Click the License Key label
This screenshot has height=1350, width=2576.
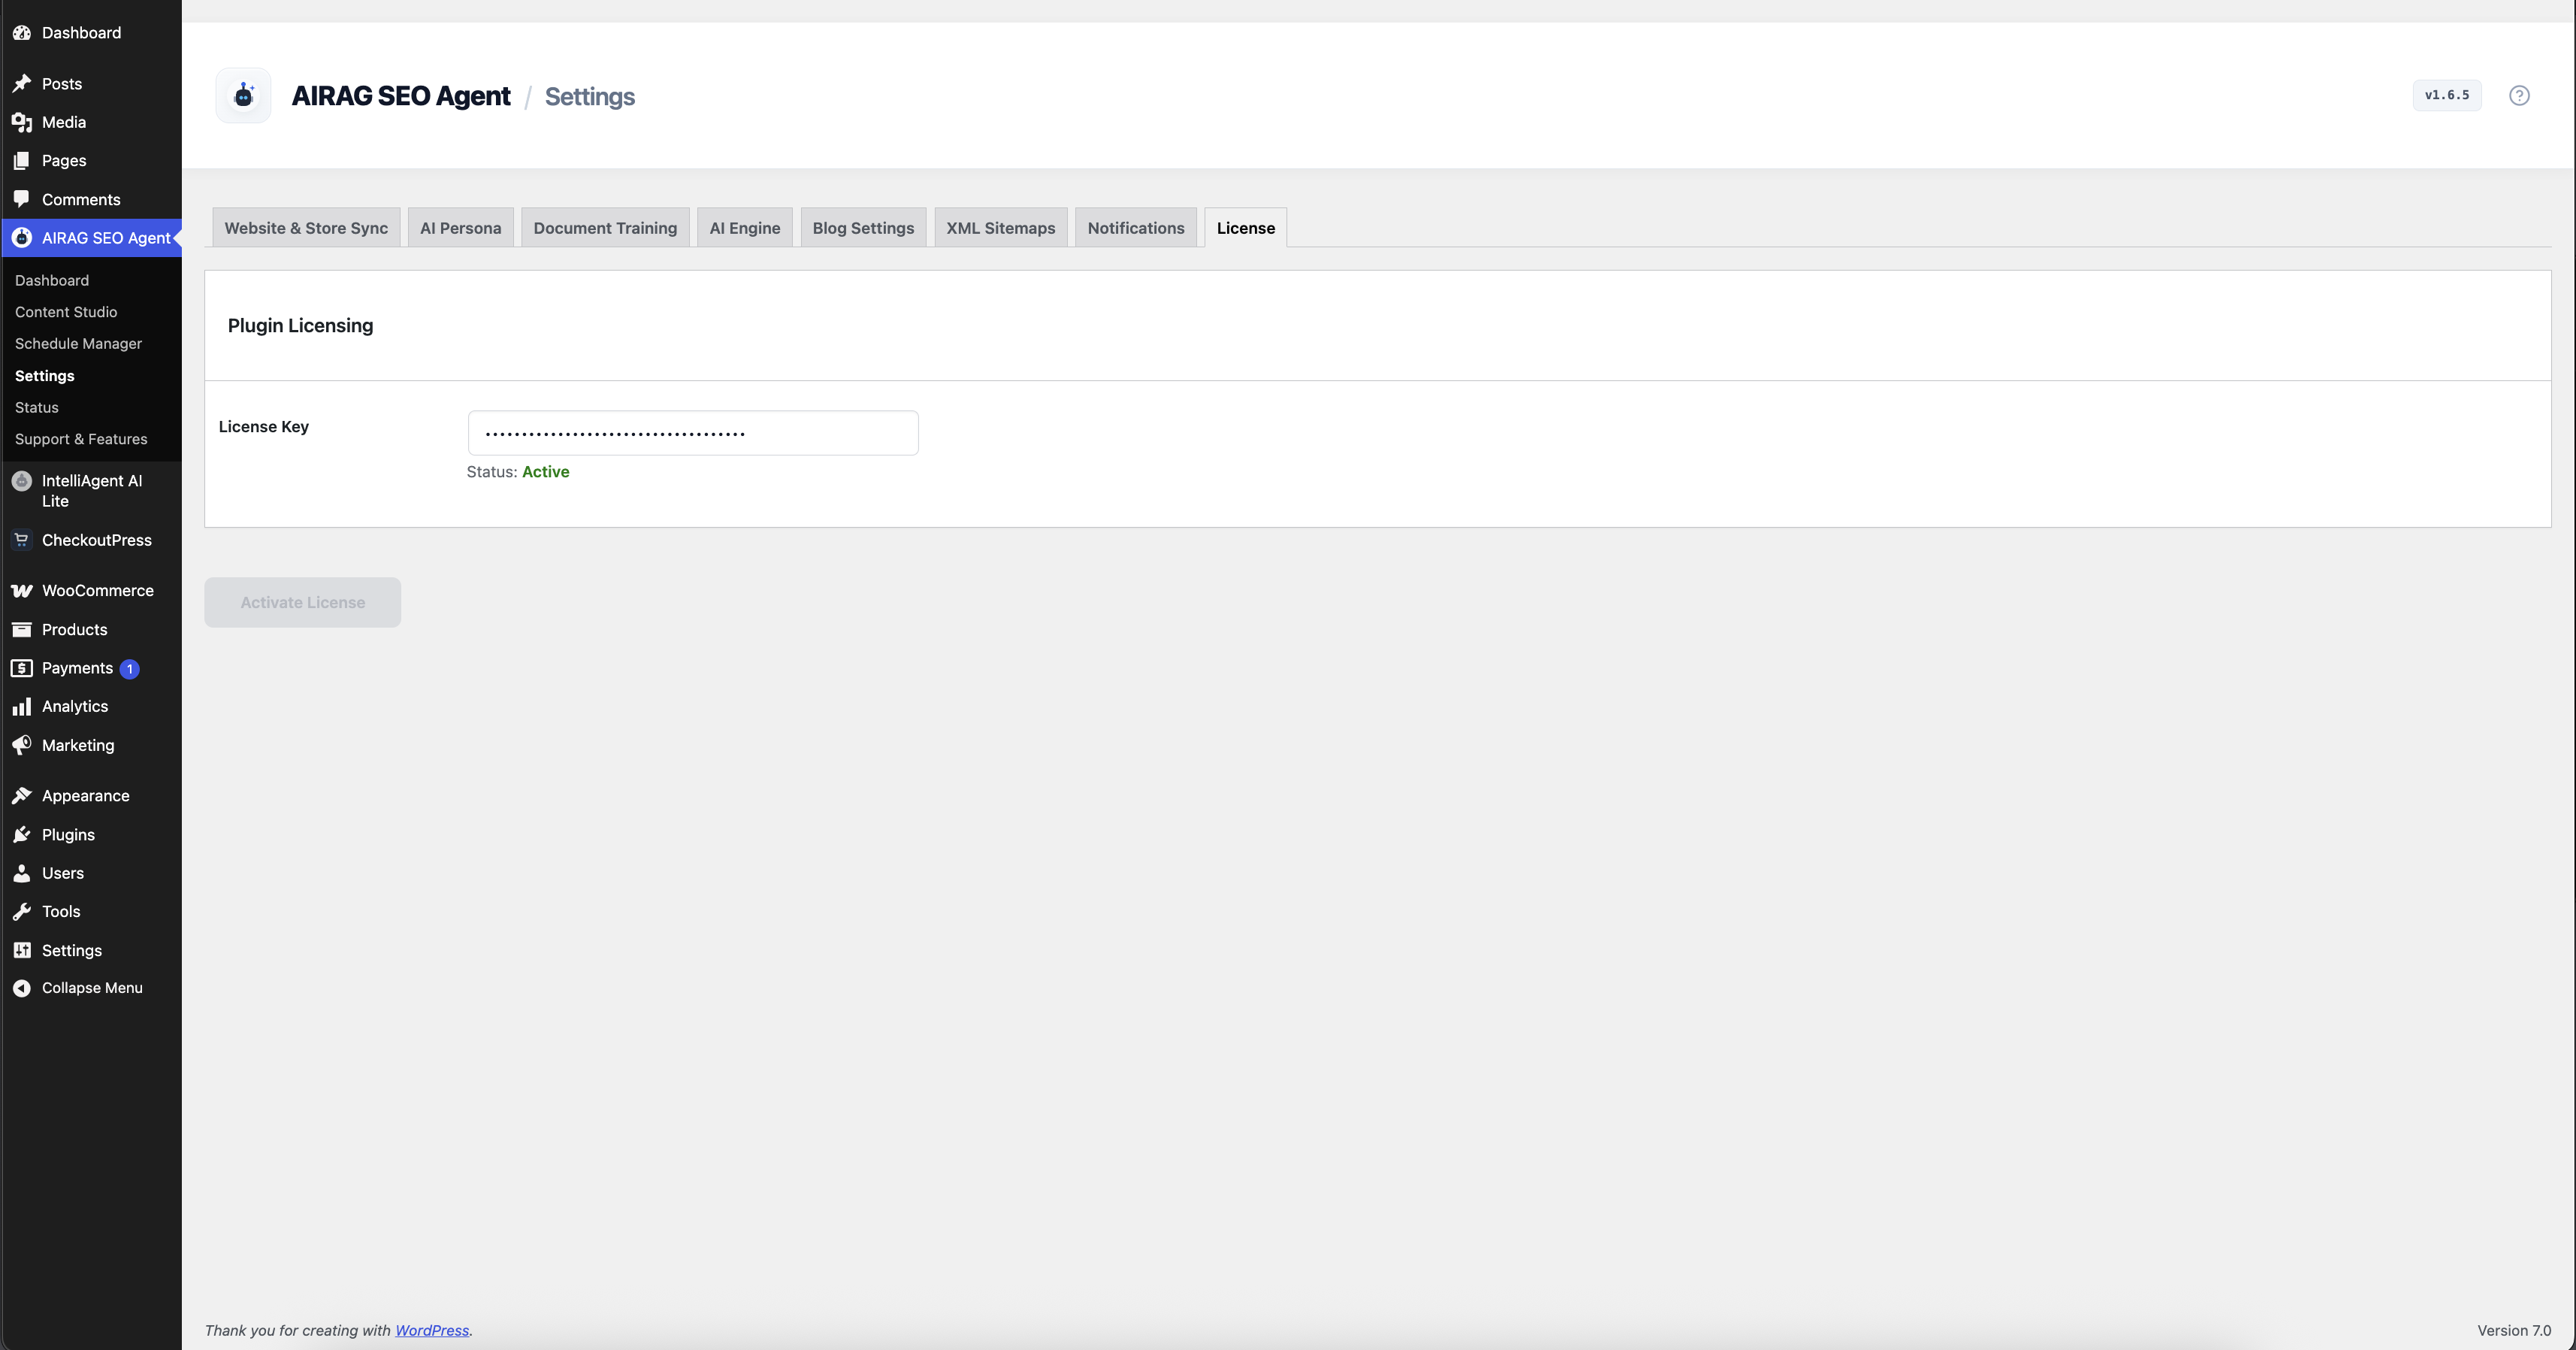(264, 427)
